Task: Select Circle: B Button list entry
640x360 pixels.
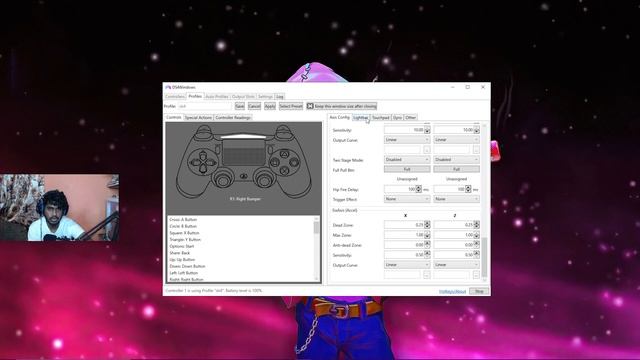Action: point(183,226)
